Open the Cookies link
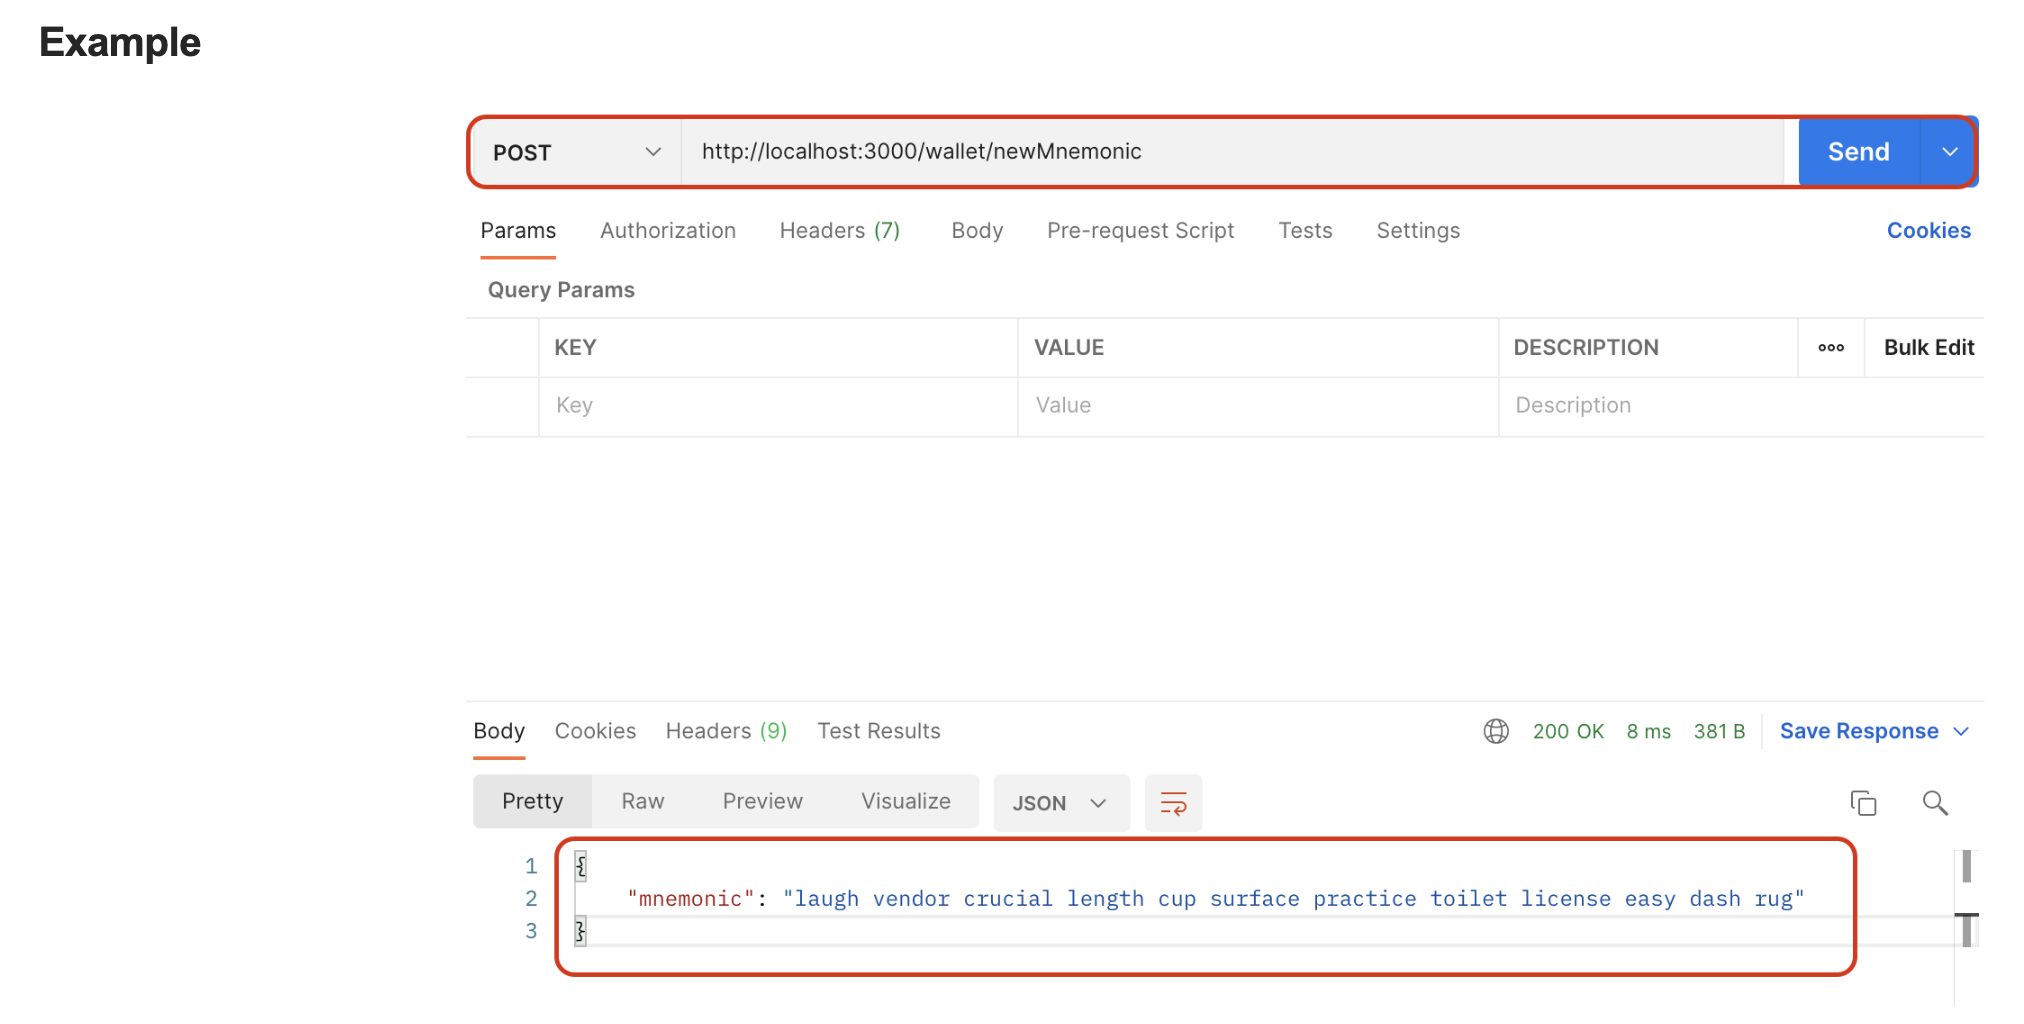 click(1928, 231)
